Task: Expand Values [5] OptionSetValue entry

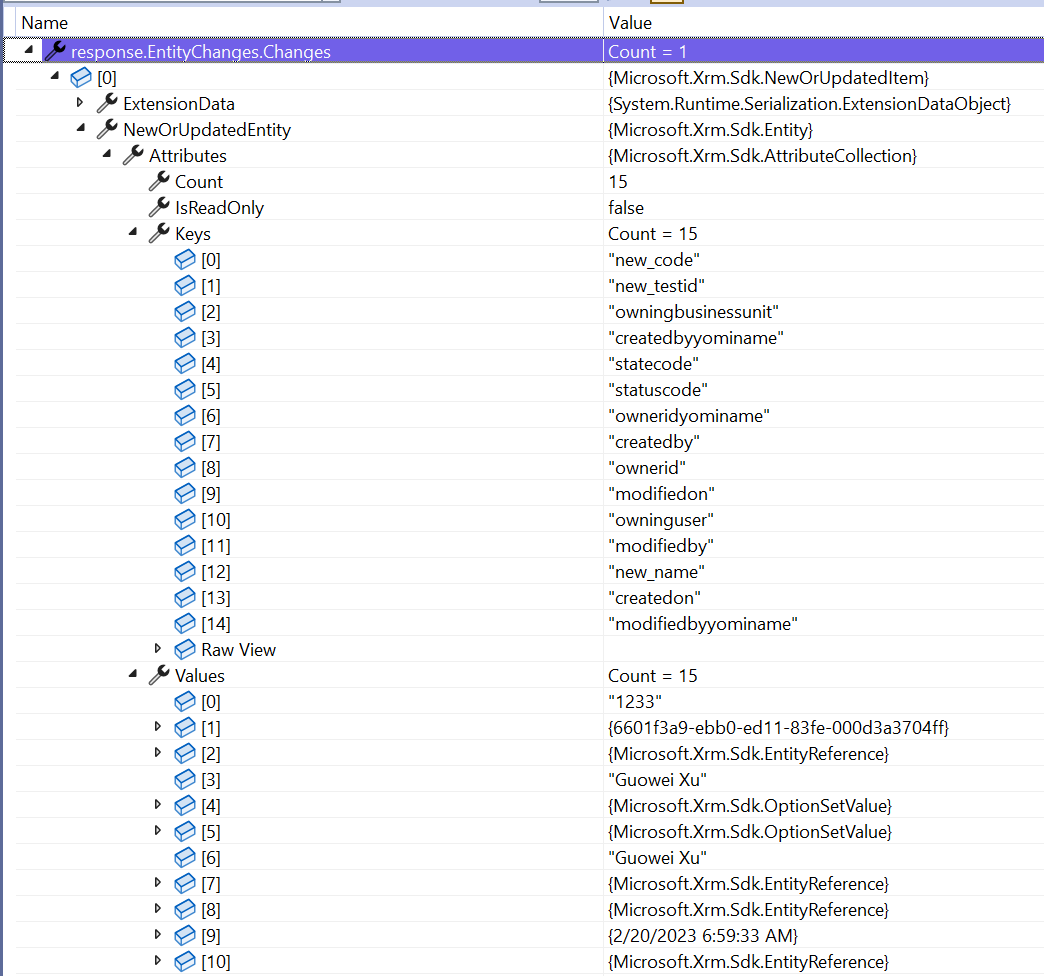Action: 158,830
